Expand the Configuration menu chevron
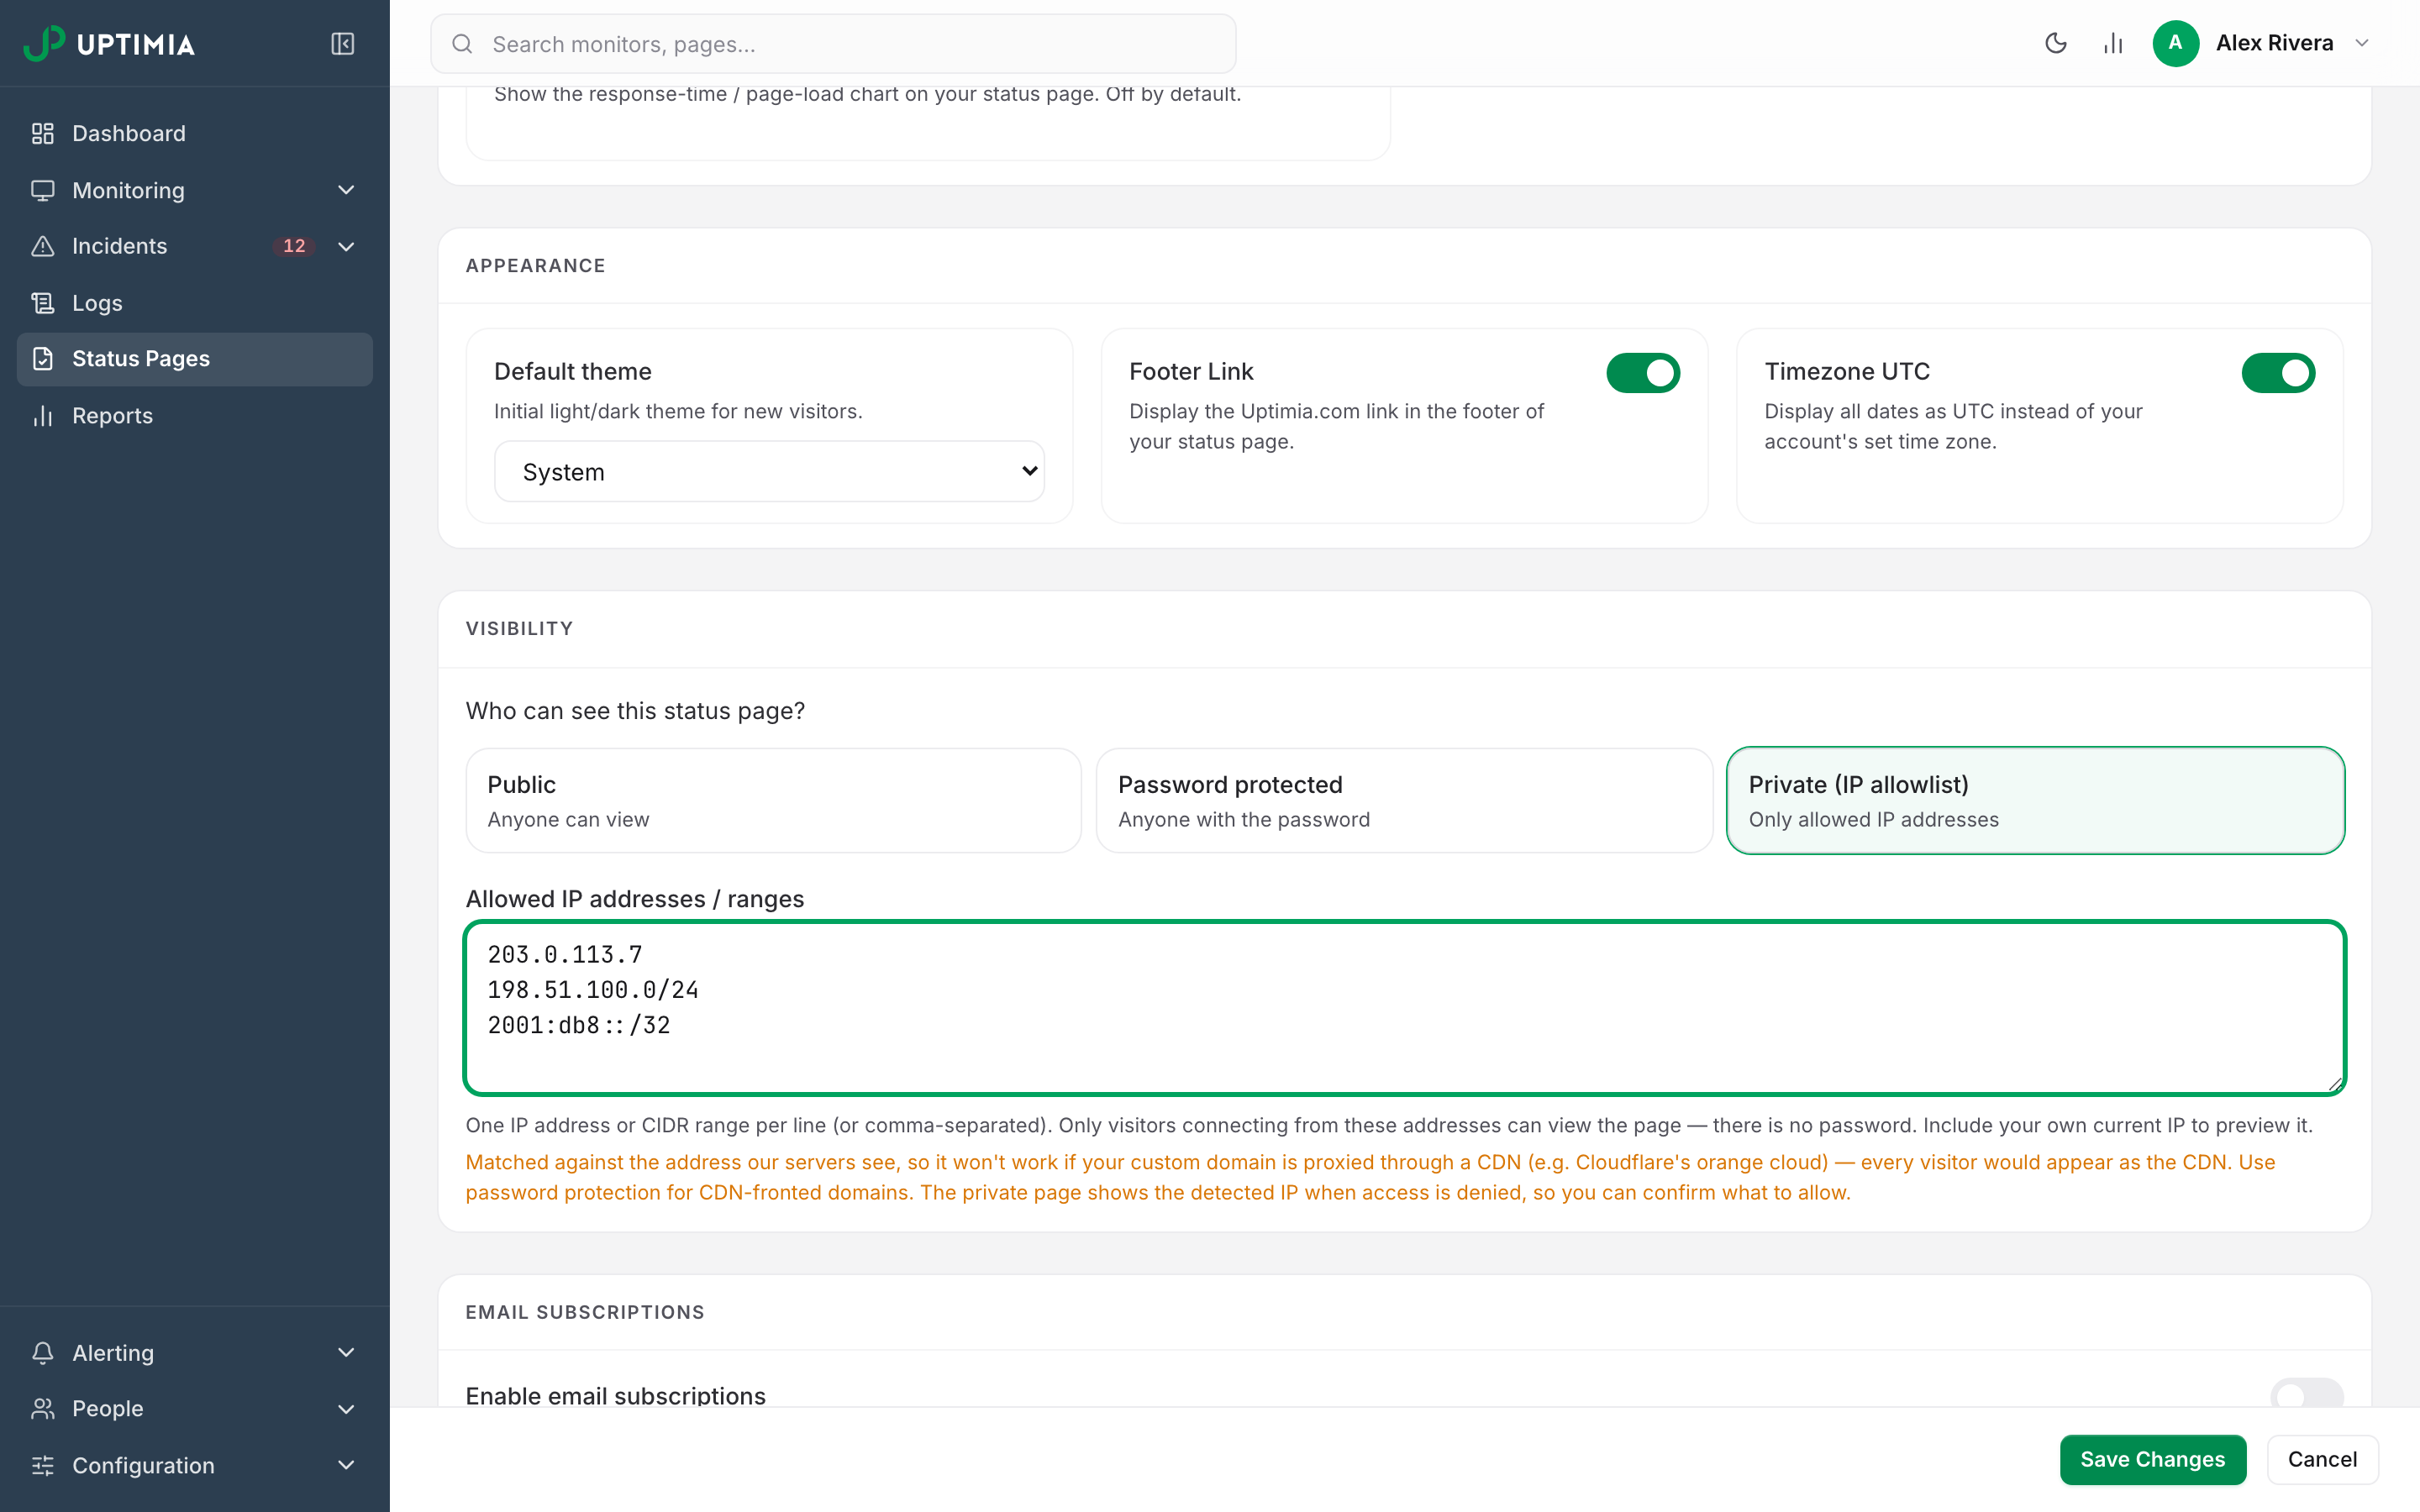2420x1512 pixels. [346, 1466]
